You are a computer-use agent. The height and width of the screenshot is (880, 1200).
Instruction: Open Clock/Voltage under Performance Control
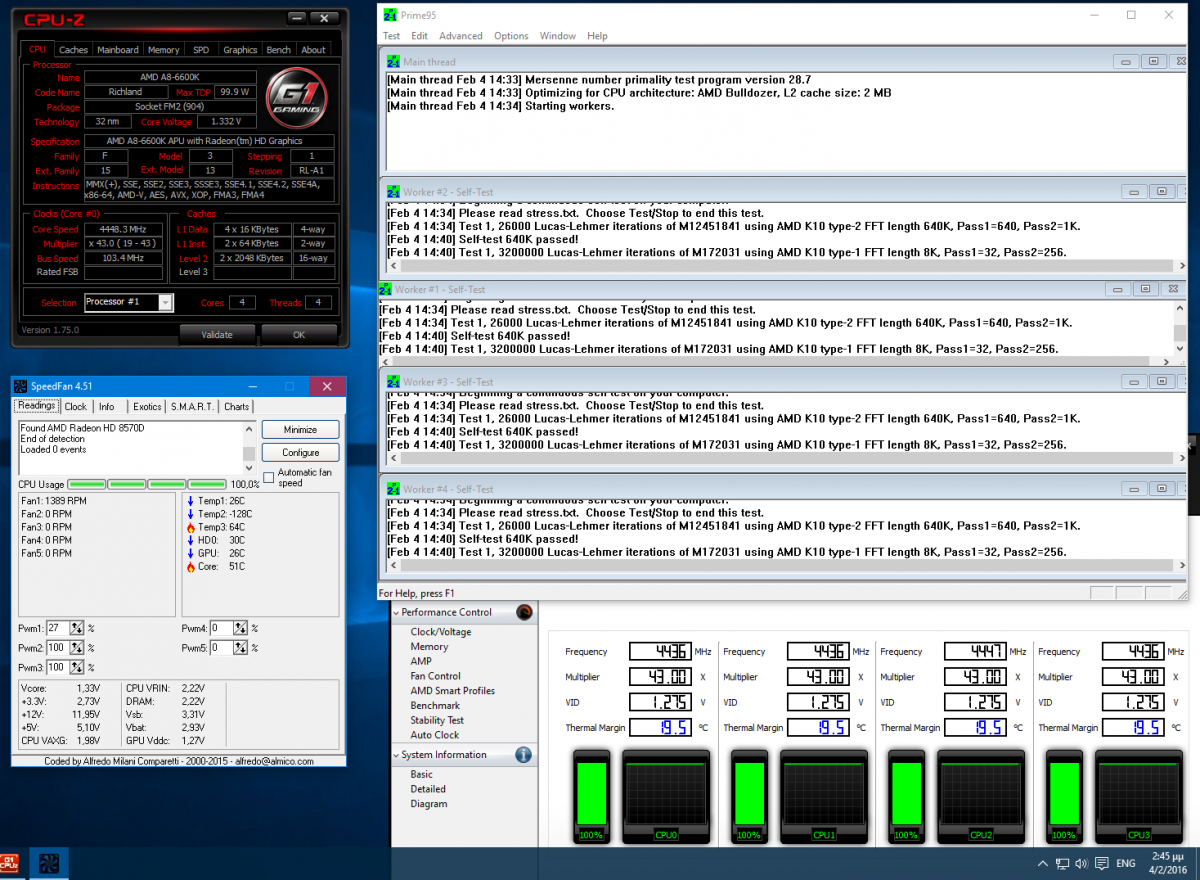point(441,632)
